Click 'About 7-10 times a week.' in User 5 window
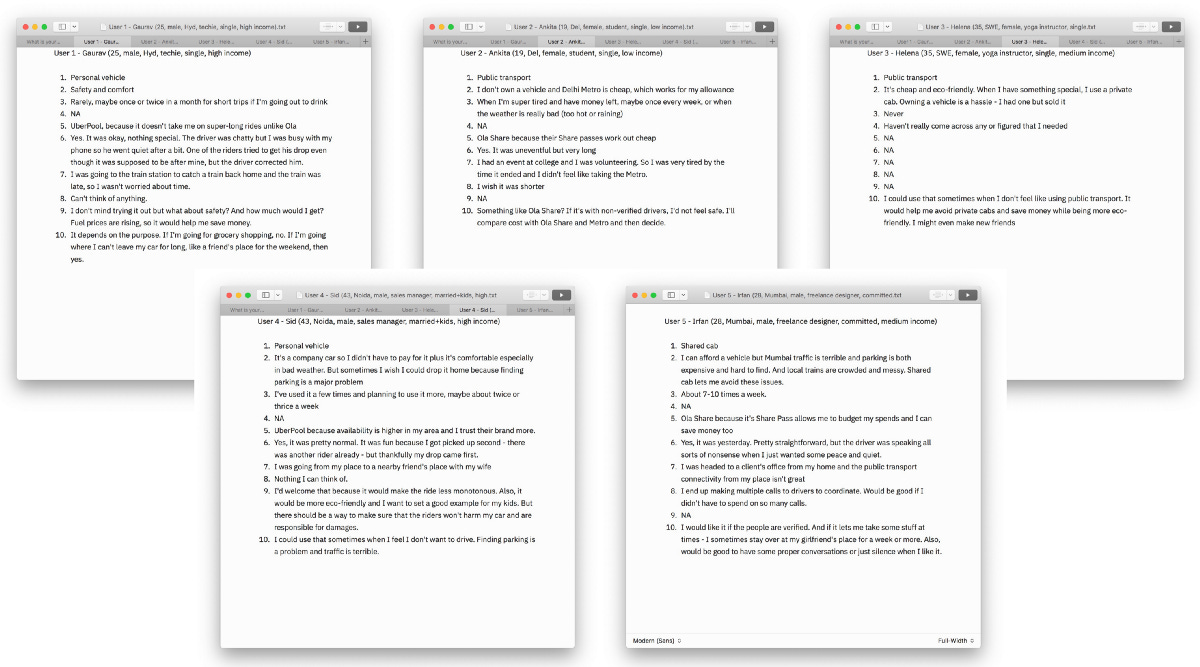The height and width of the screenshot is (667, 1200). (723, 394)
